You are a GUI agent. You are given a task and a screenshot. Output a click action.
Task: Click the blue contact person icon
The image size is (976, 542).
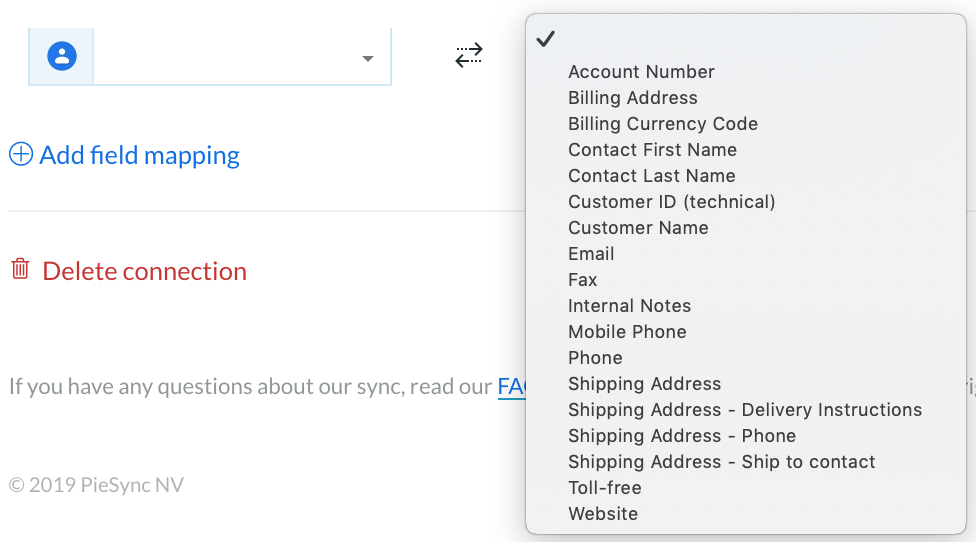(62, 56)
